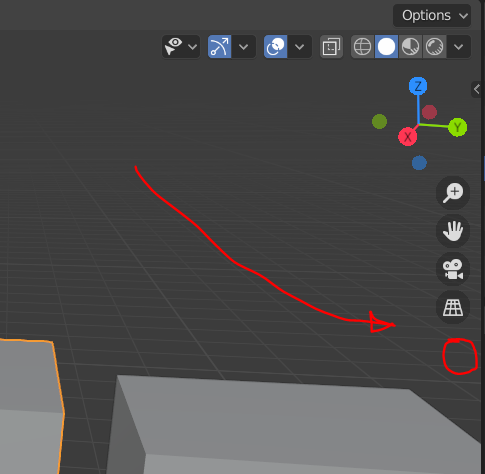485x474 pixels.
Task: Click the Z axis on navigation gizmo
Action: point(418,86)
